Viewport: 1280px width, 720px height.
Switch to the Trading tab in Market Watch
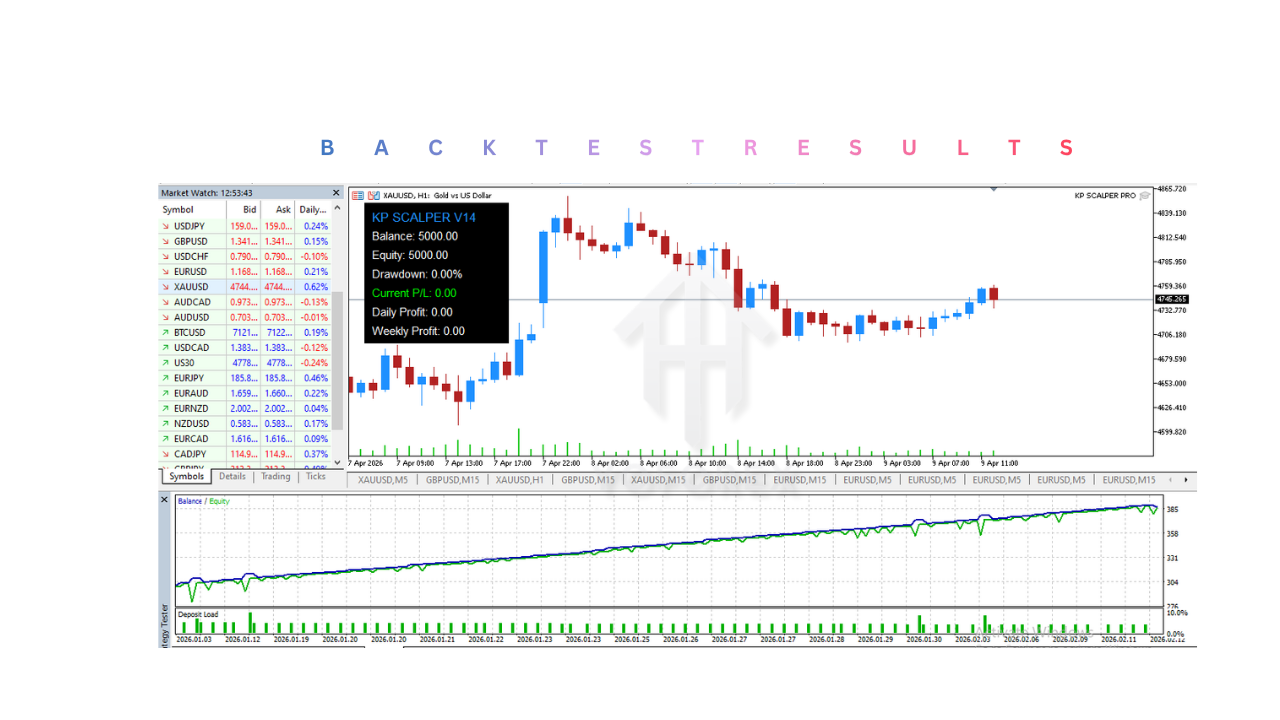275,477
